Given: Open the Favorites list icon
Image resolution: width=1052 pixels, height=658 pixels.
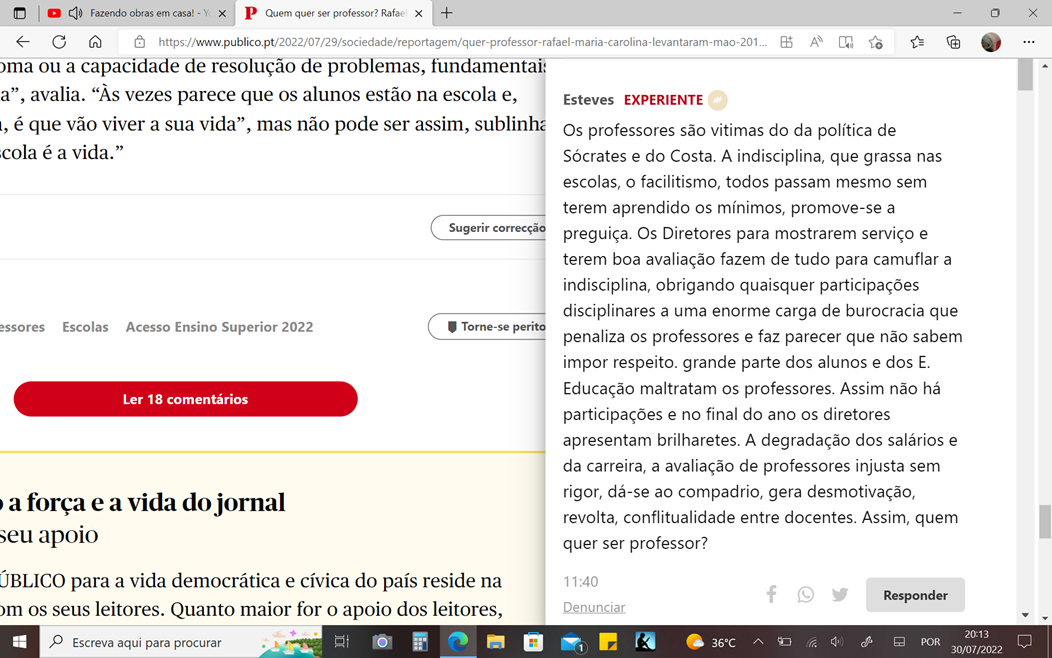Looking at the screenshot, I should click(917, 42).
